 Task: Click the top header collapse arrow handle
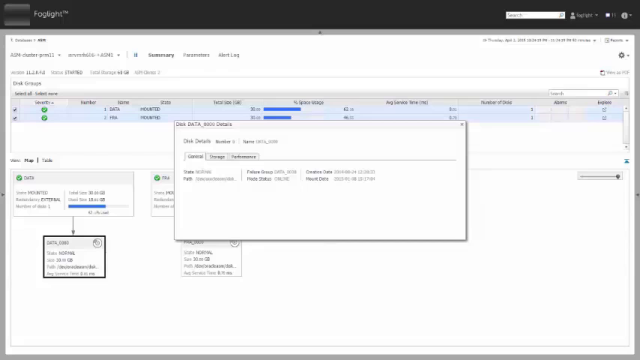coord(320,32)
